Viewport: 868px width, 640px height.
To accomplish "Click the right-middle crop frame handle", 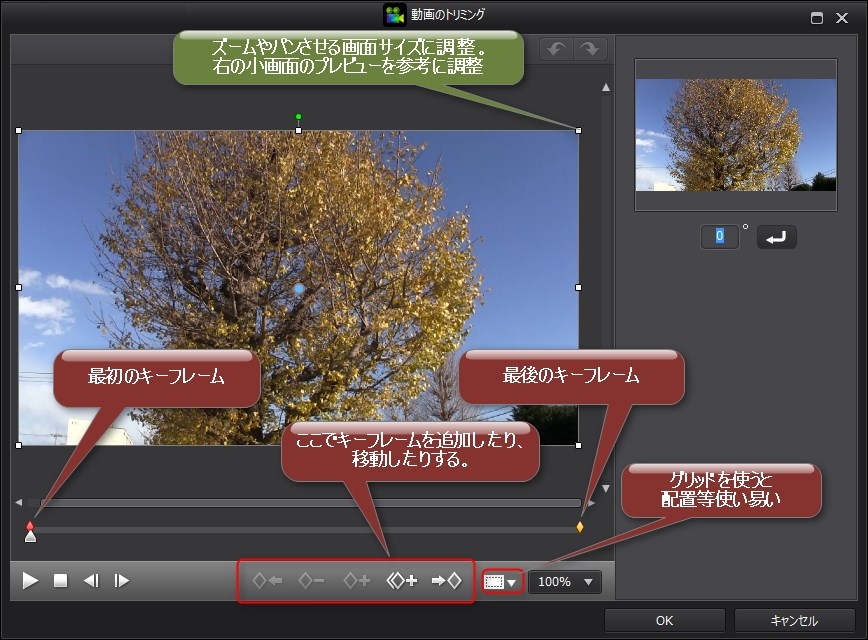I will tap(578, 287).
